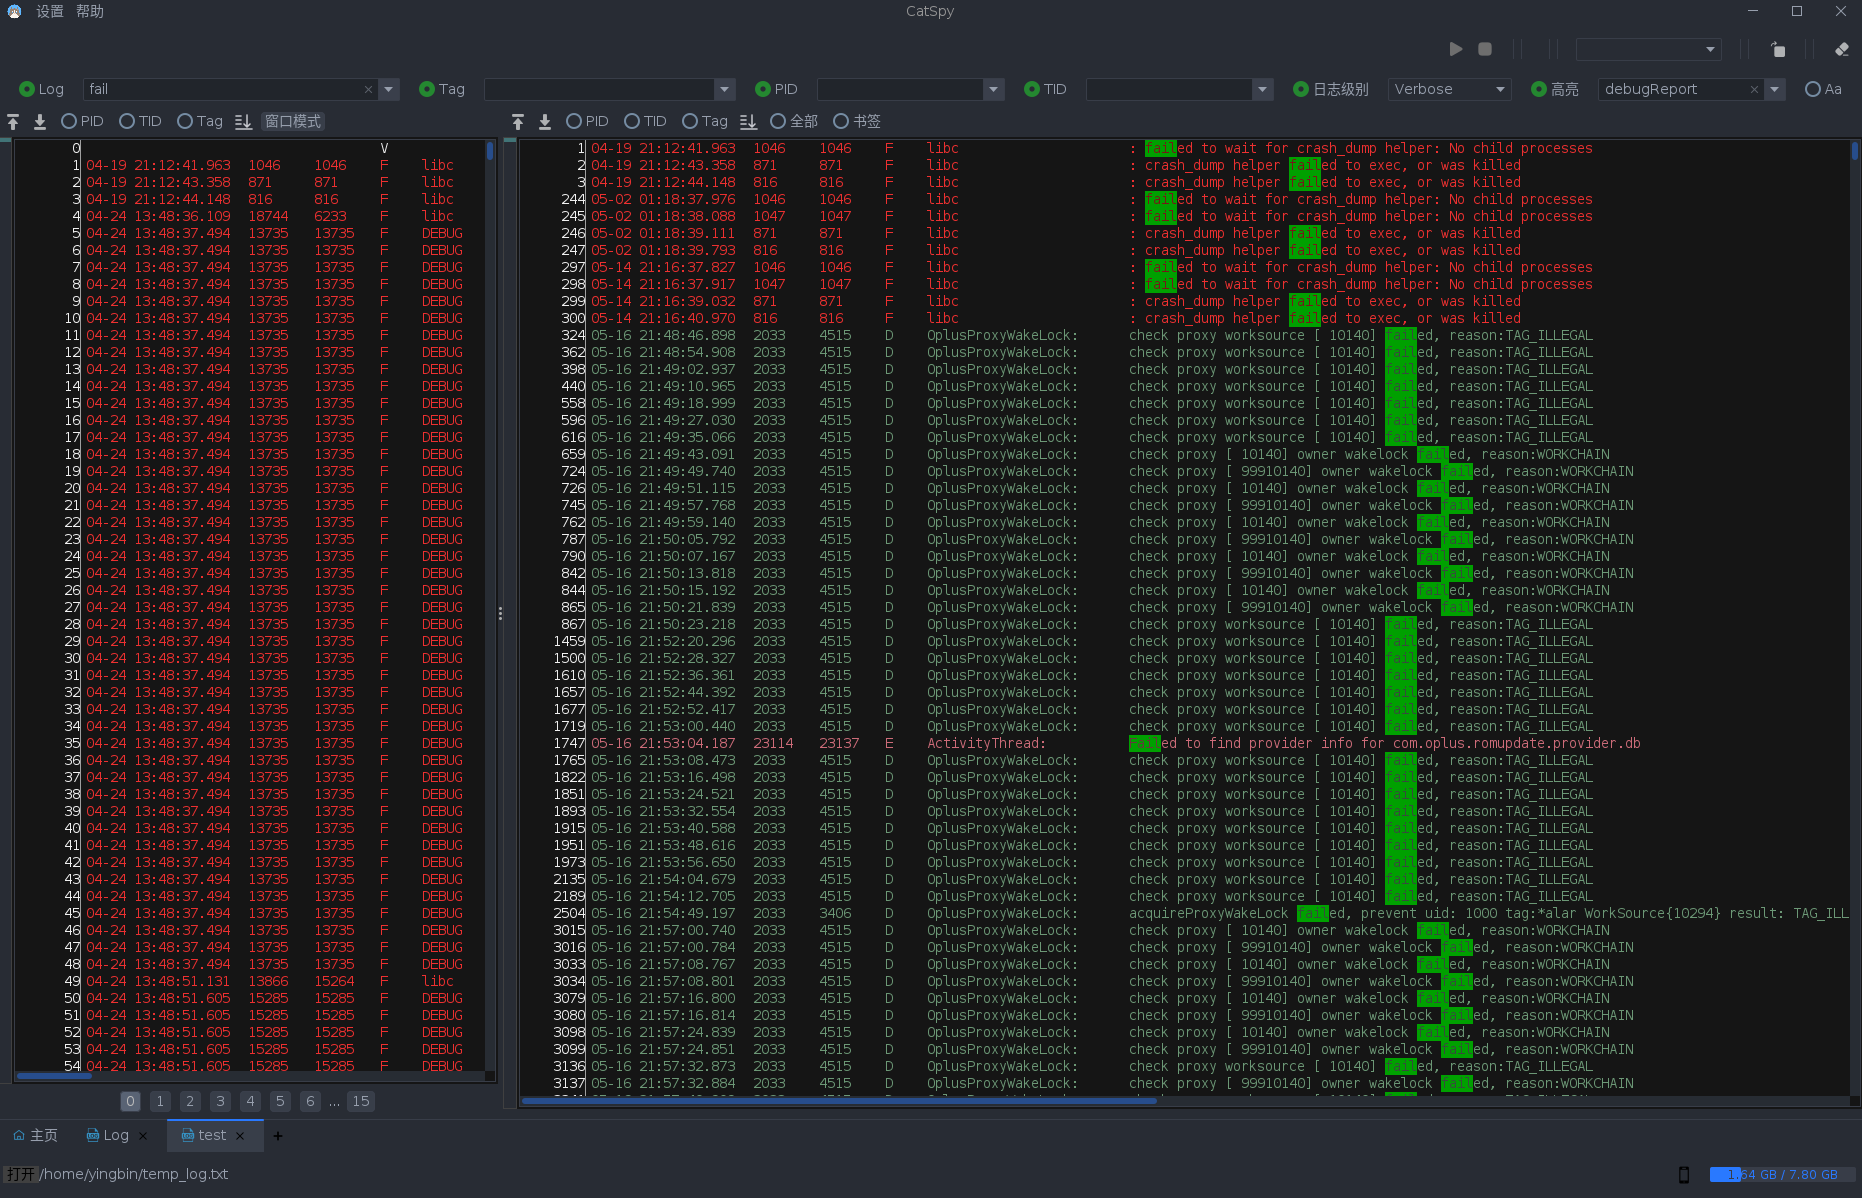Add a new tab with the plus icon
This screenshot has width=1862, height=1198.
click(x=278, y=1135)
